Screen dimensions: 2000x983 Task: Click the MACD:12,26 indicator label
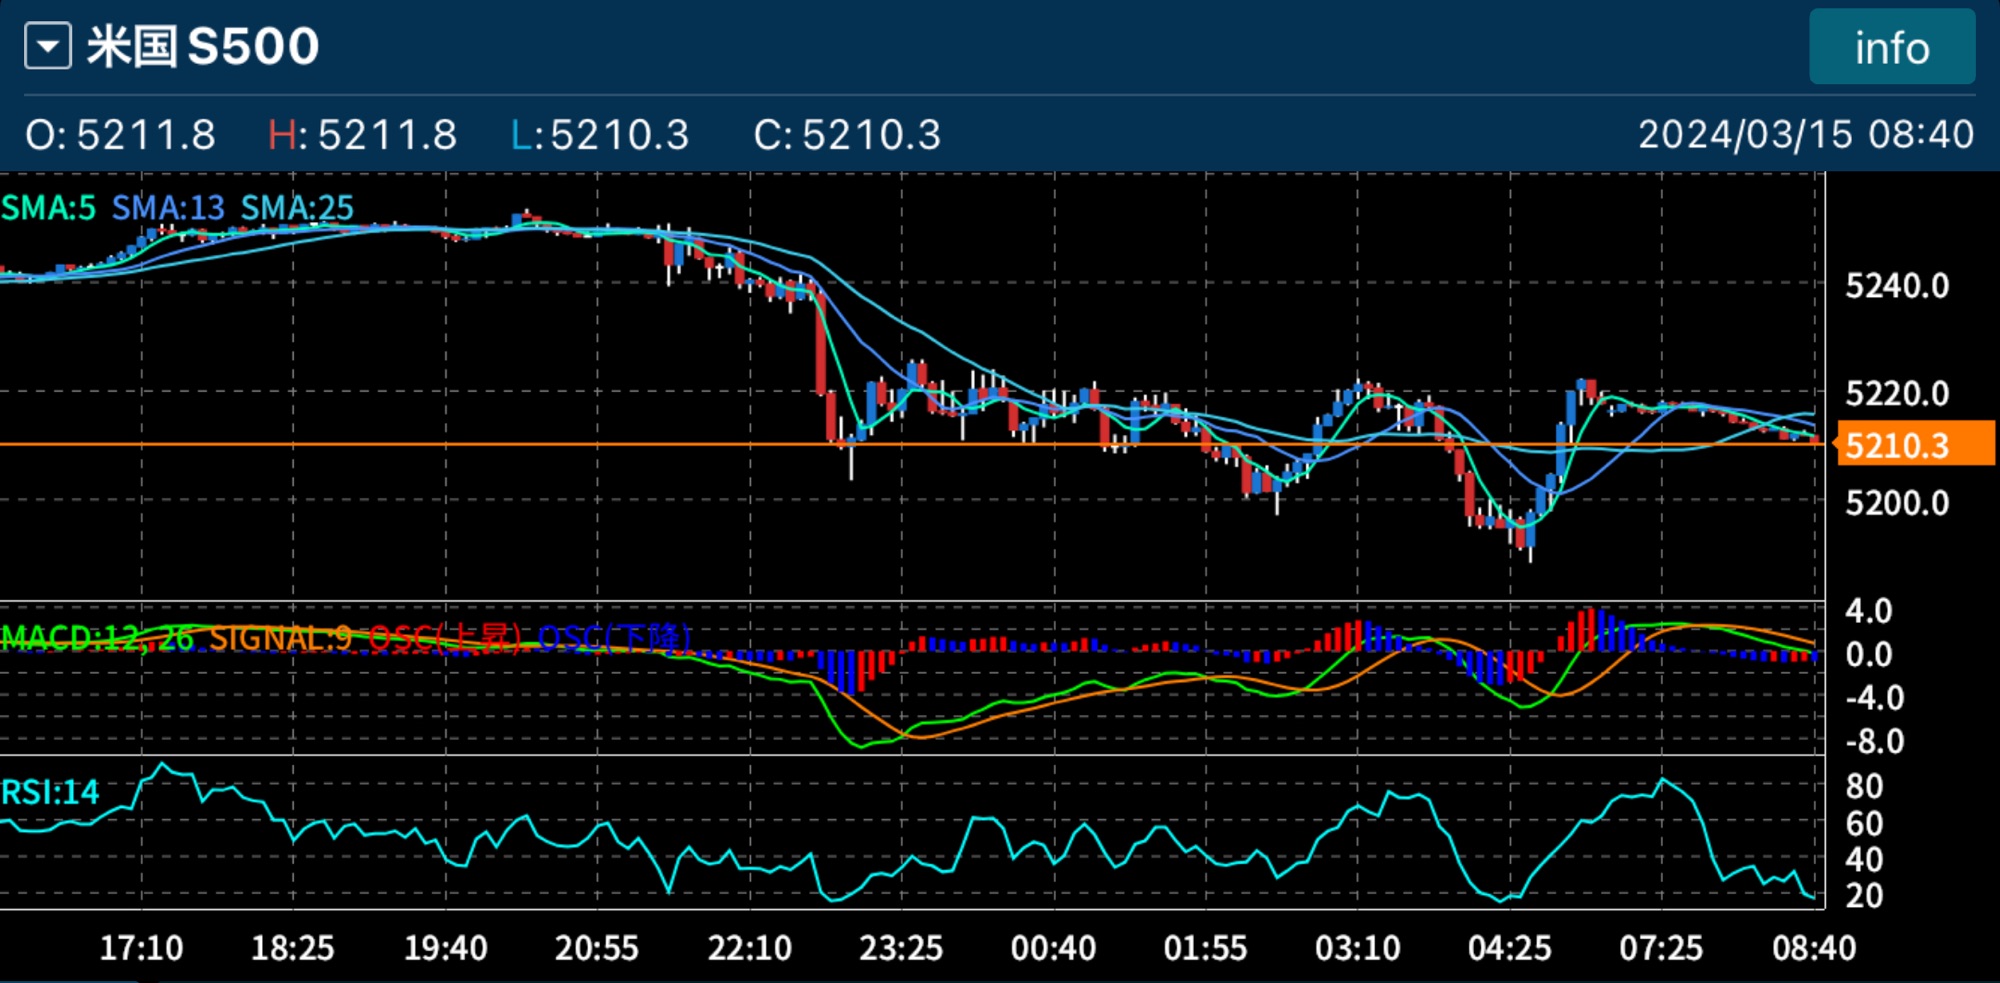tap(97, 638)
